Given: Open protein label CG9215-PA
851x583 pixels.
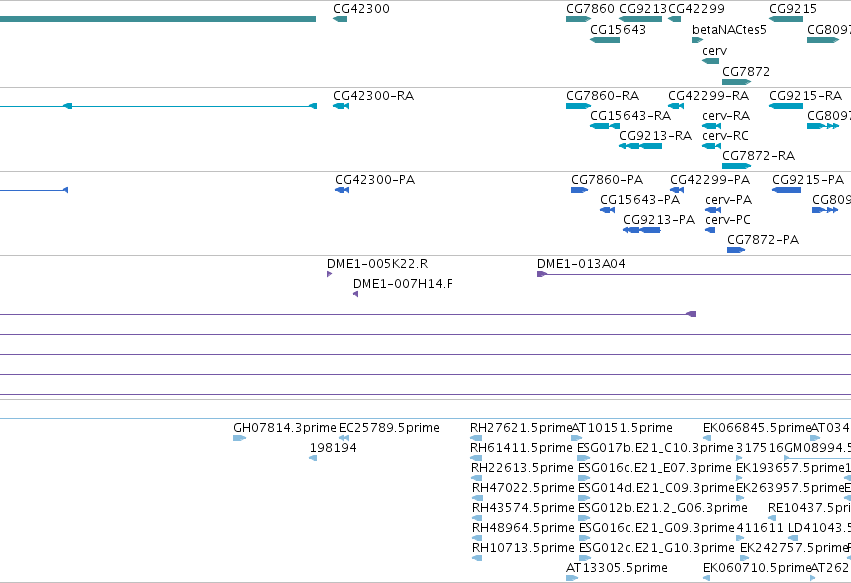Looking at the screenshot, I should tap(808, 180).
